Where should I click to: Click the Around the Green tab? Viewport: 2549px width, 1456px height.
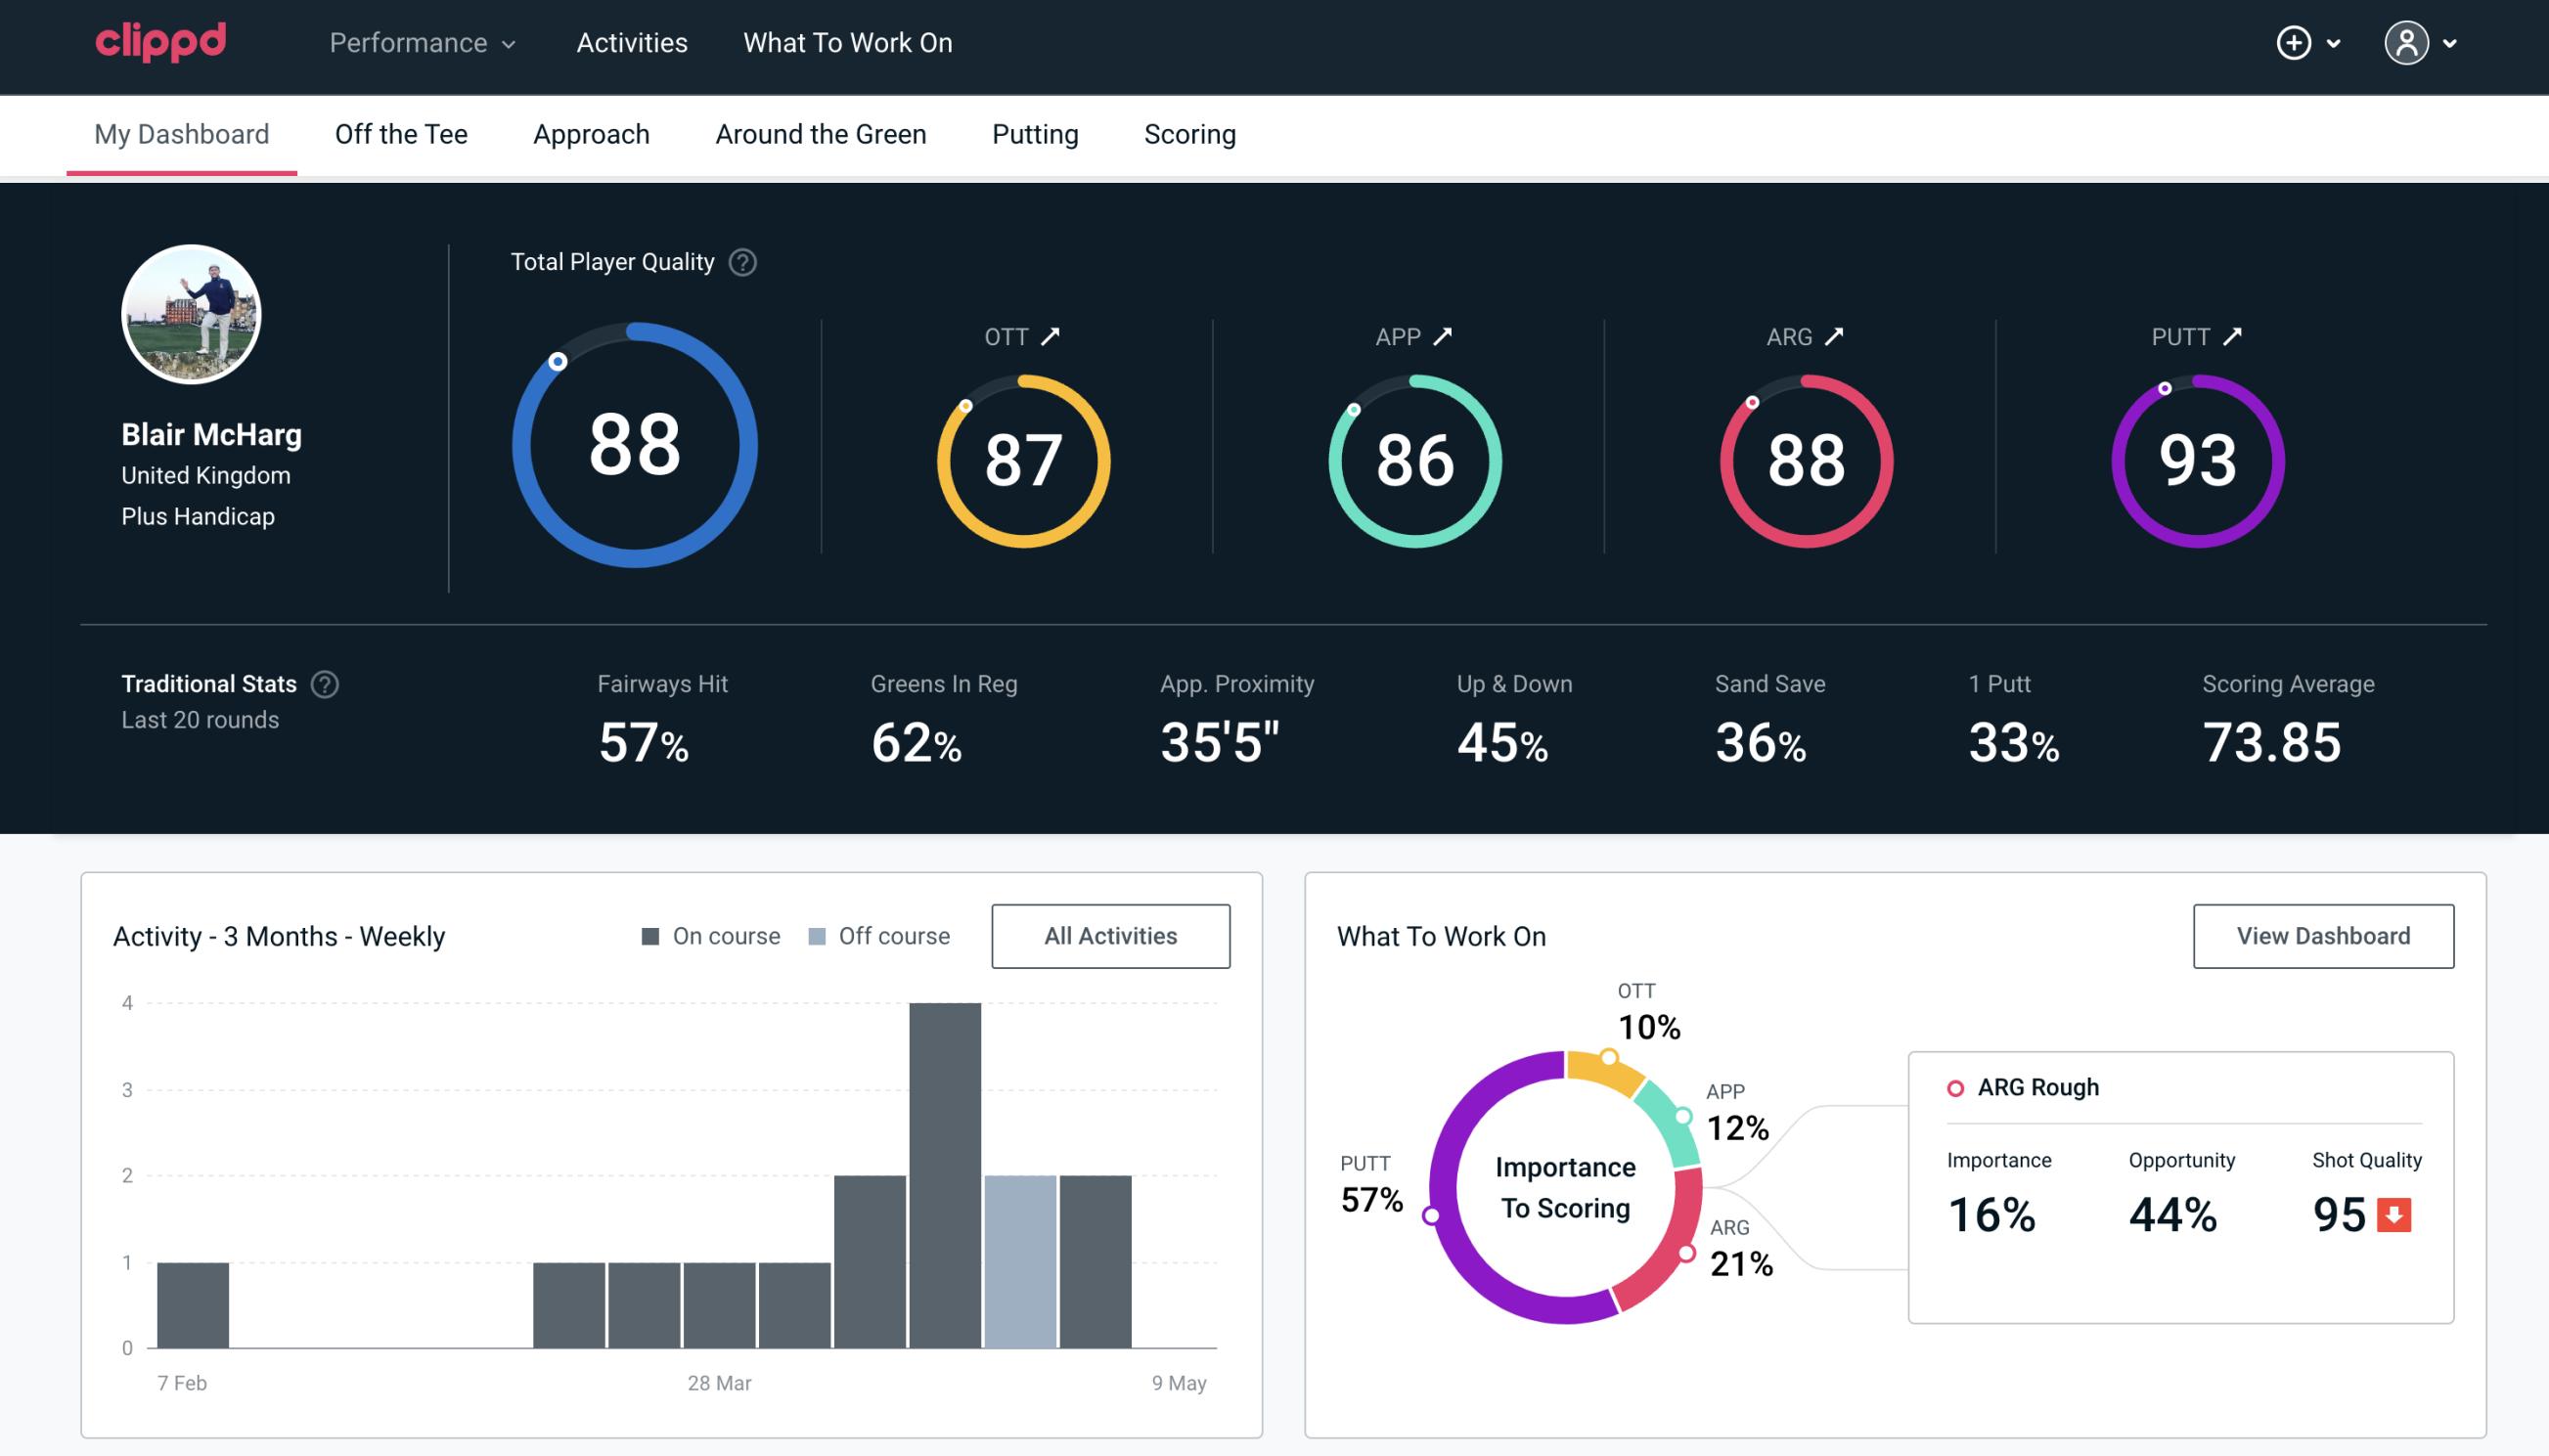tap(820, 133)
